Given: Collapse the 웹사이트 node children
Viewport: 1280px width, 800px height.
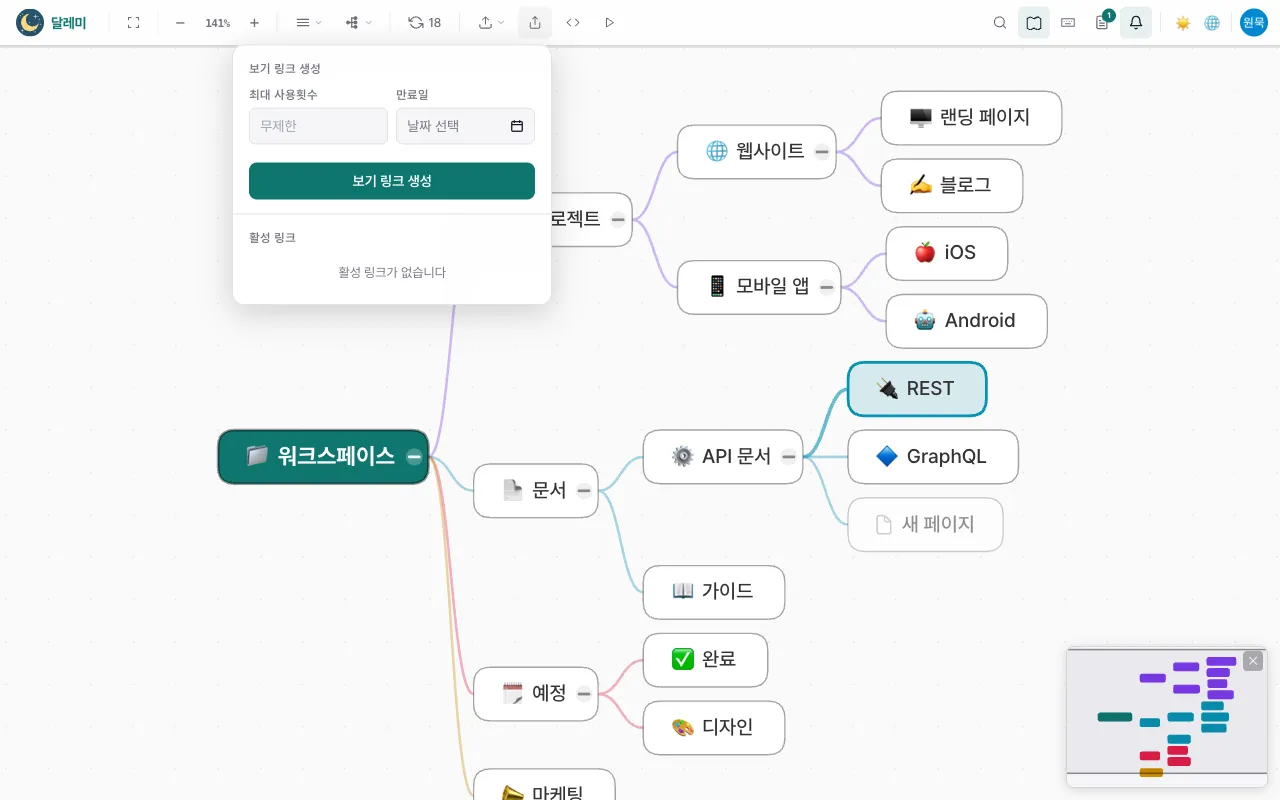Looking at the screenshot, I should click(822, 152).
